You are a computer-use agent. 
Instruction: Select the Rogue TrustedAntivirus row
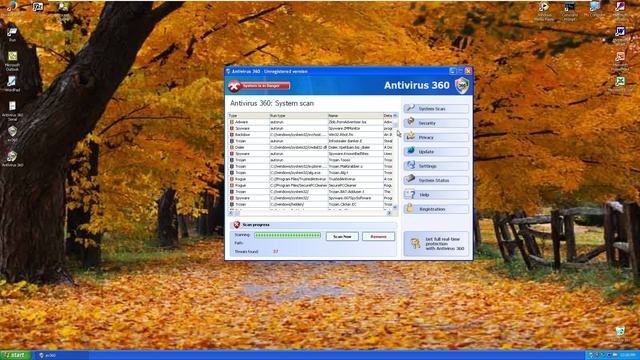click(x=310, y=179)
